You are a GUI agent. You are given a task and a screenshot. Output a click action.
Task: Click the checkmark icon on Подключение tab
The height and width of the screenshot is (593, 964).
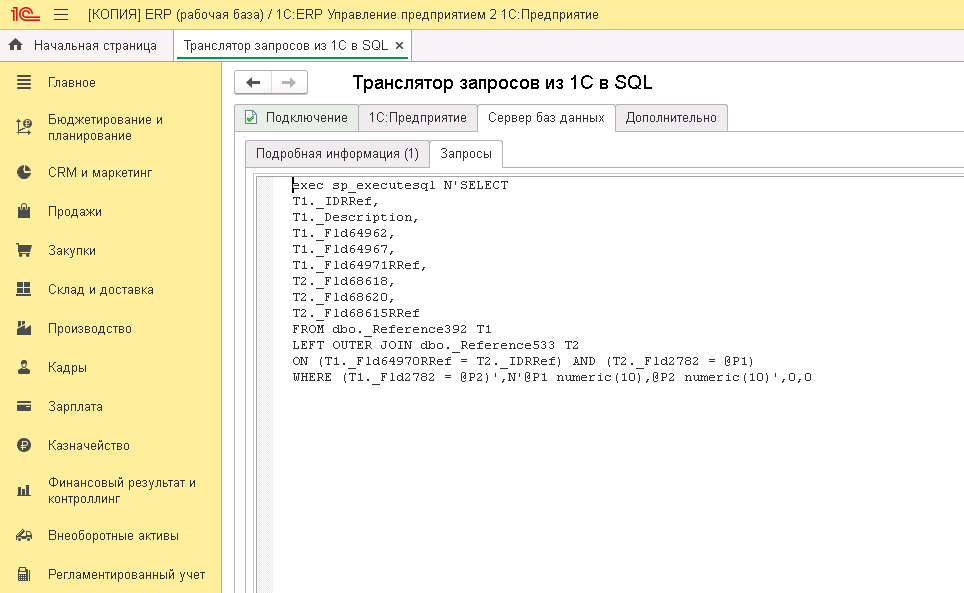pos(251,117)
